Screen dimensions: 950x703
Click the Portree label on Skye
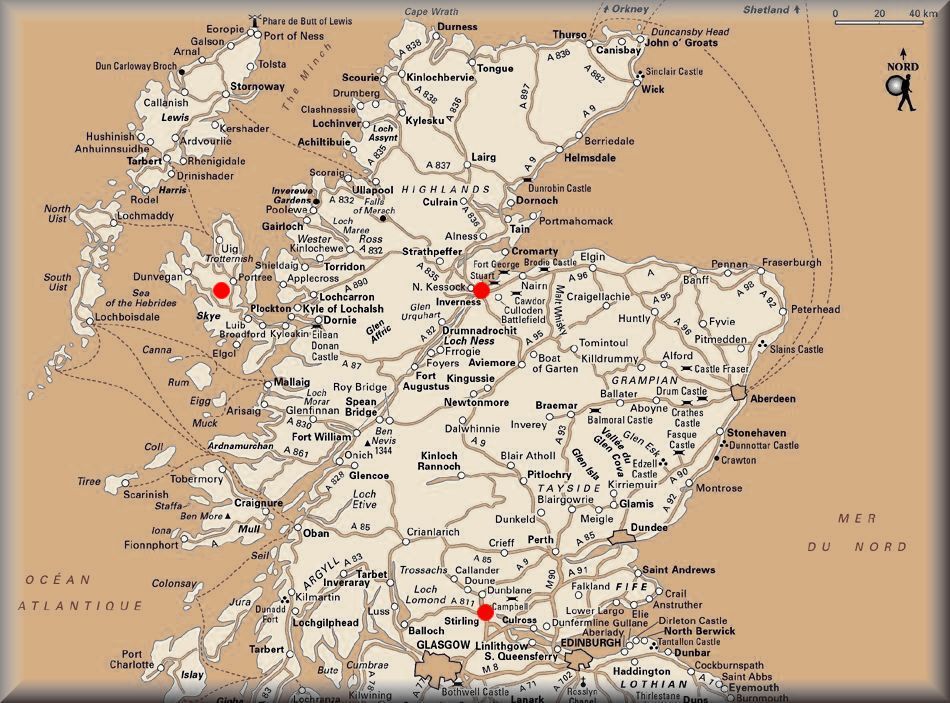255,277
